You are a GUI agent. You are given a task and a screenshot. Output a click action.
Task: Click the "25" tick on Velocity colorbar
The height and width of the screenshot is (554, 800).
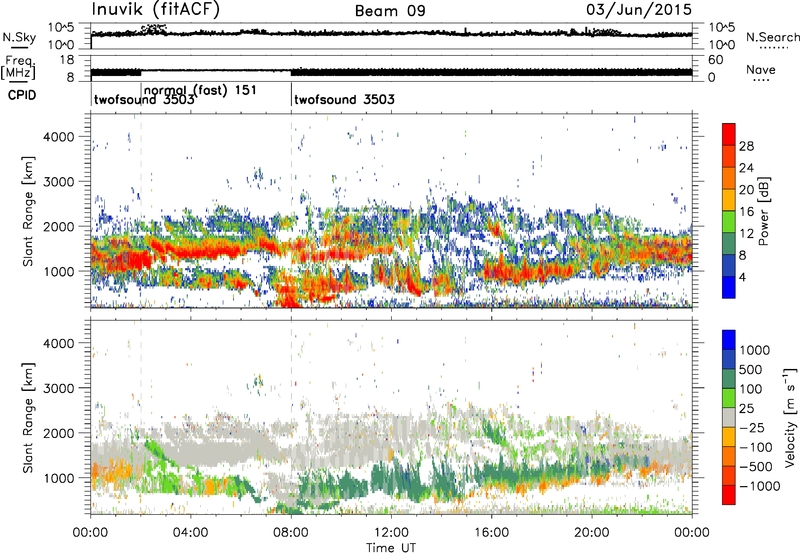pyautogui.click(x=746, y=408)
